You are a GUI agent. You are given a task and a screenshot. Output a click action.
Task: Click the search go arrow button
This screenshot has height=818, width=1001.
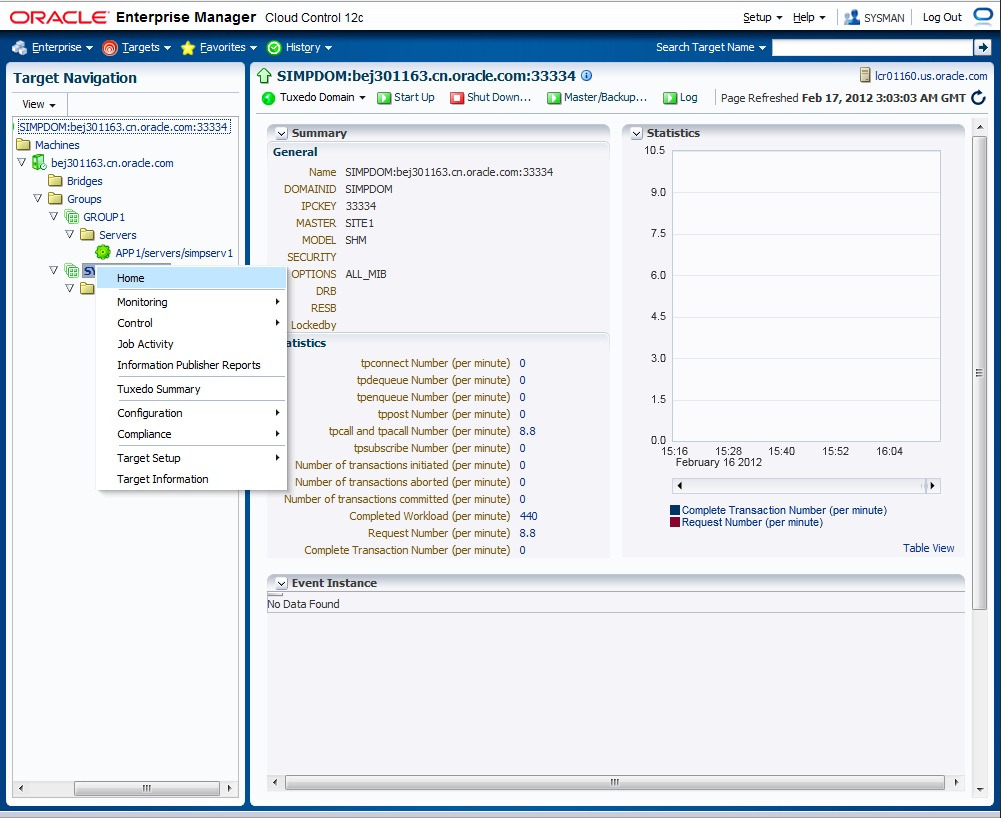pyautogui.click(x=981, y=47)
